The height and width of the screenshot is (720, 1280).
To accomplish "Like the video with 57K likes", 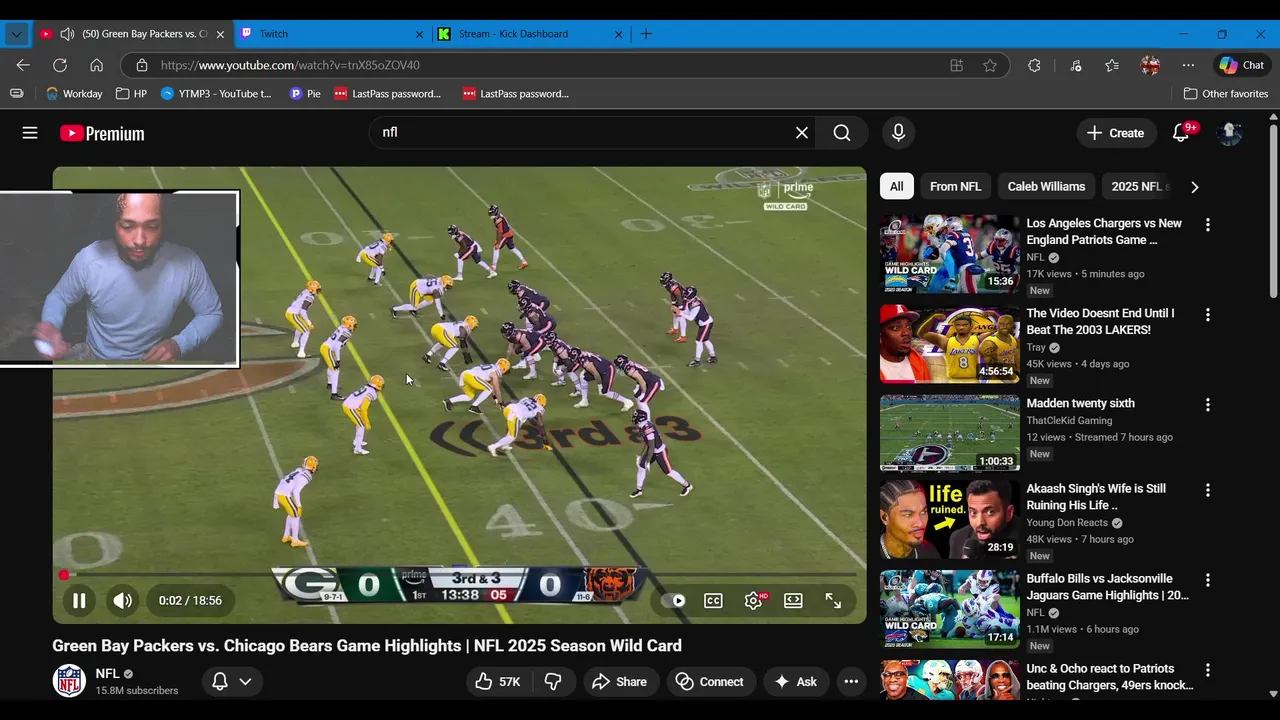I will coord(497,682).
